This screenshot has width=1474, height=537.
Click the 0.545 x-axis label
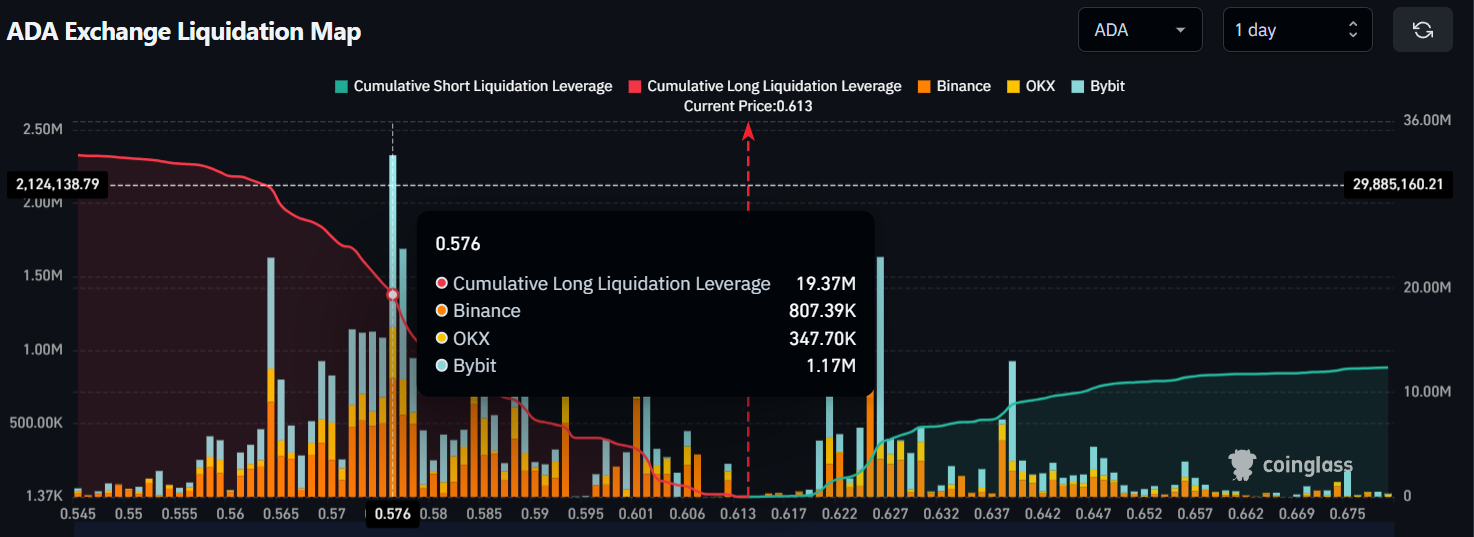(79, 514)
